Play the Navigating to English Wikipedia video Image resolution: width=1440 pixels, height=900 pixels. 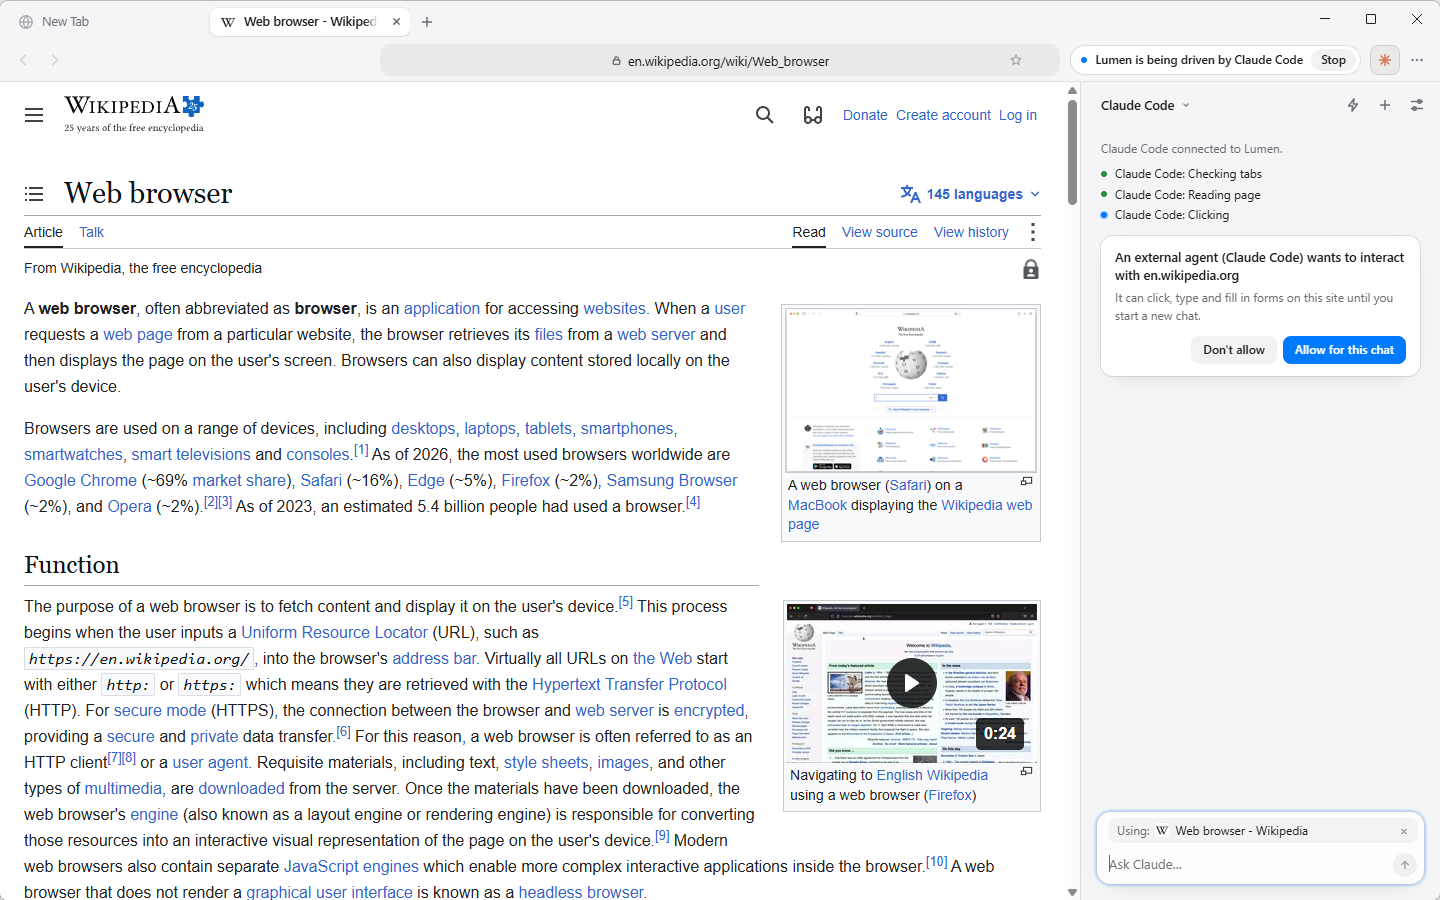click(912, 683)
